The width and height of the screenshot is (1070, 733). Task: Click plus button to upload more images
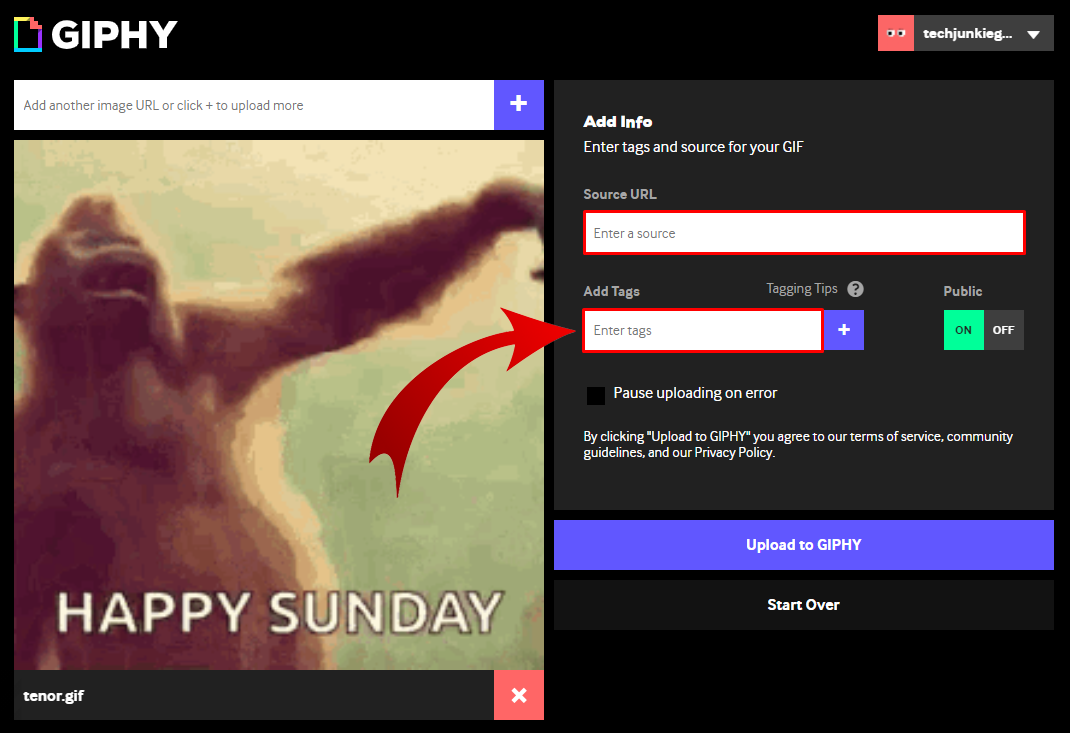coord(519,104)
